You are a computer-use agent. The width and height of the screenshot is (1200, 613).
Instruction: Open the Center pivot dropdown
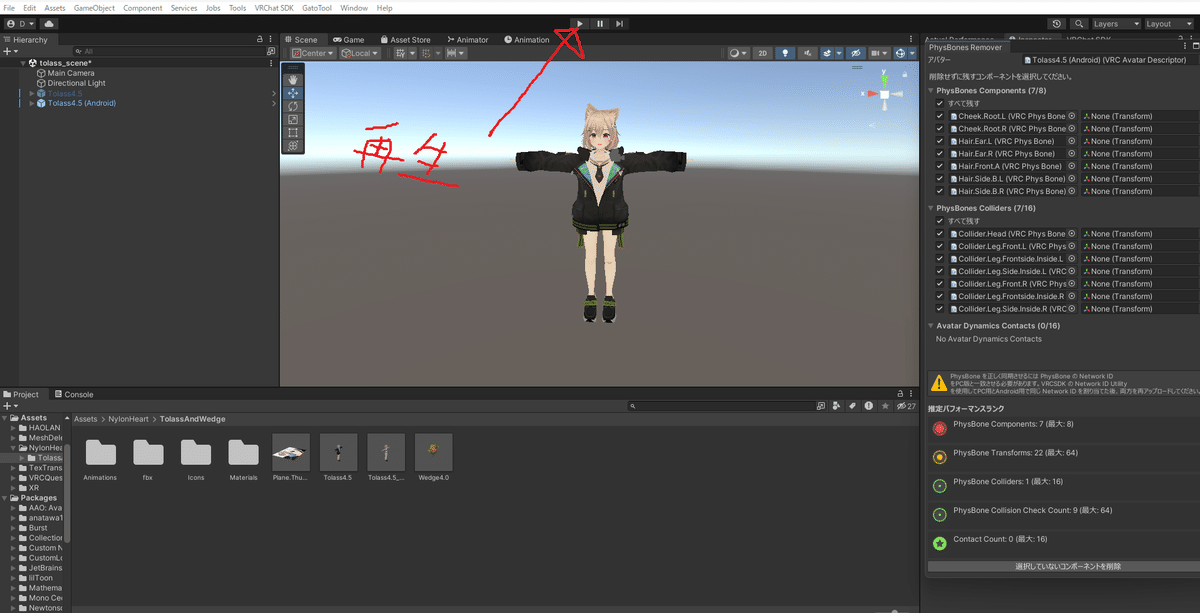coord(313,53)
